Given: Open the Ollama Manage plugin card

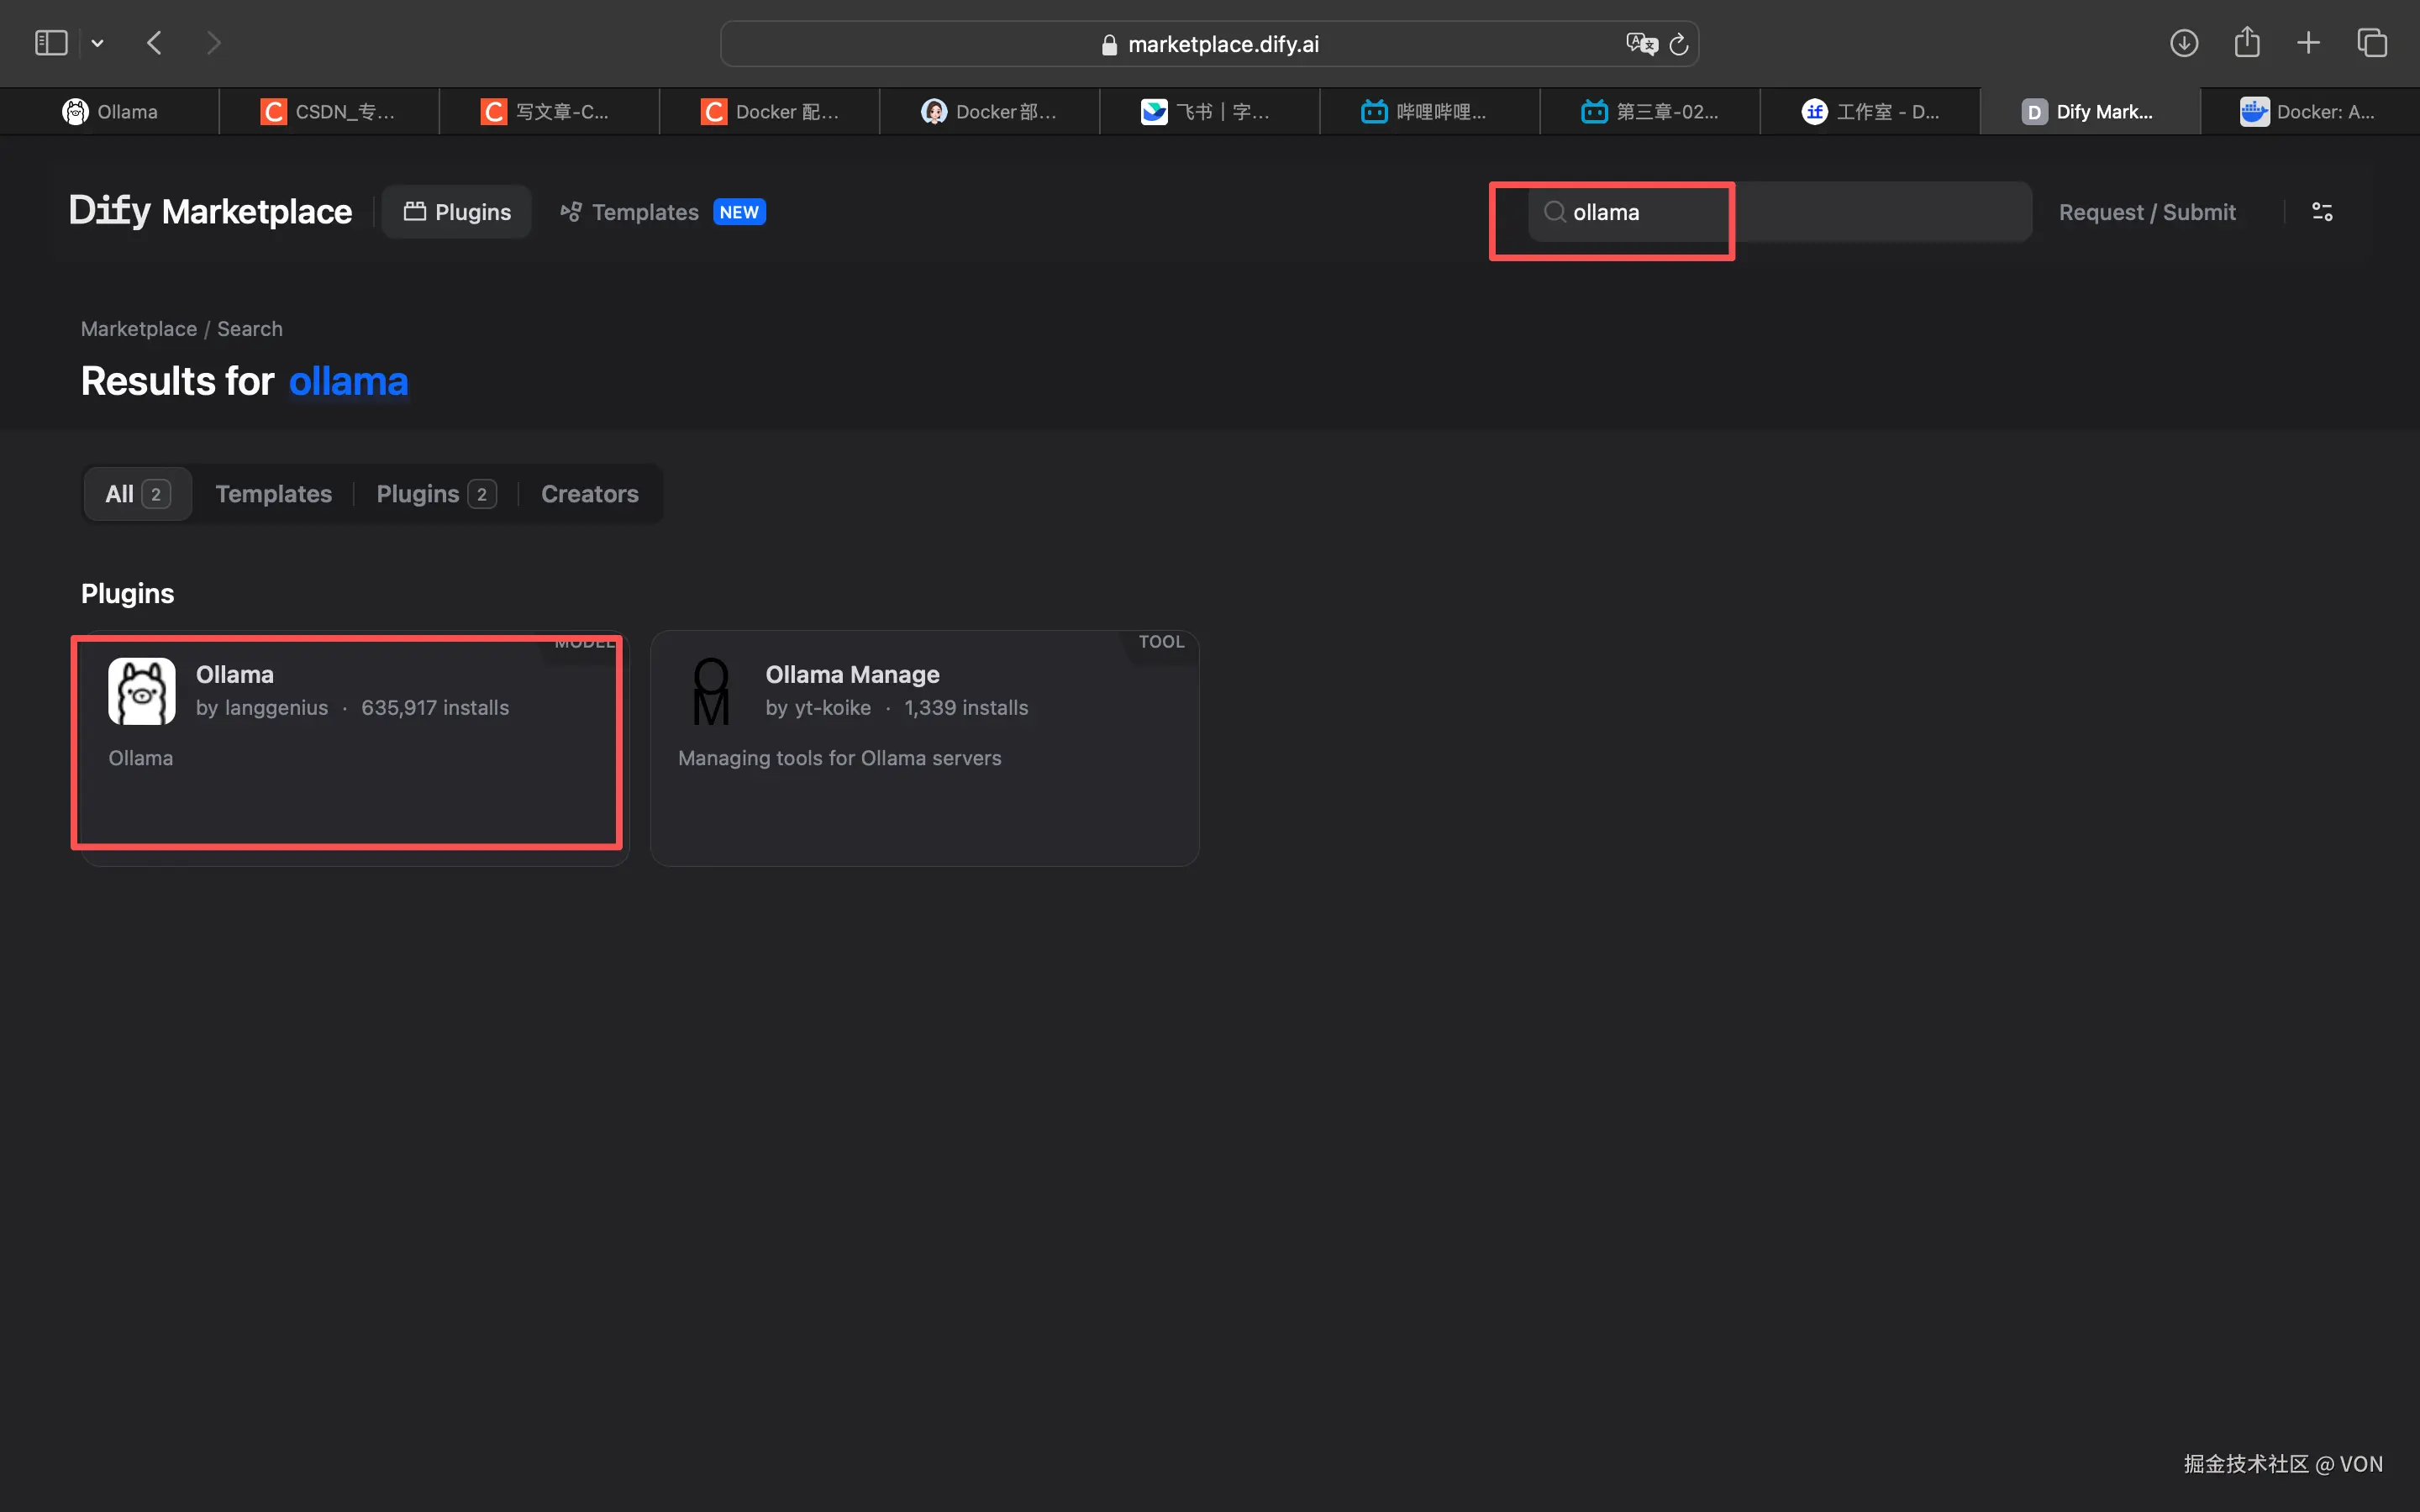Looking at the screenshot, I should 924,748.
